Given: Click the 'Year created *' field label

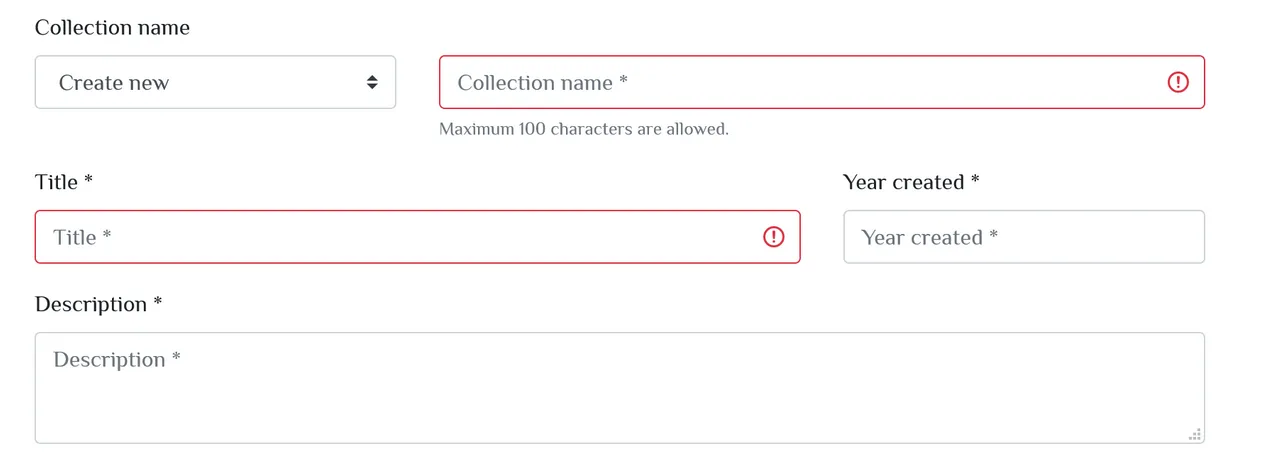Looking at the screenshot, I should 911,182.
